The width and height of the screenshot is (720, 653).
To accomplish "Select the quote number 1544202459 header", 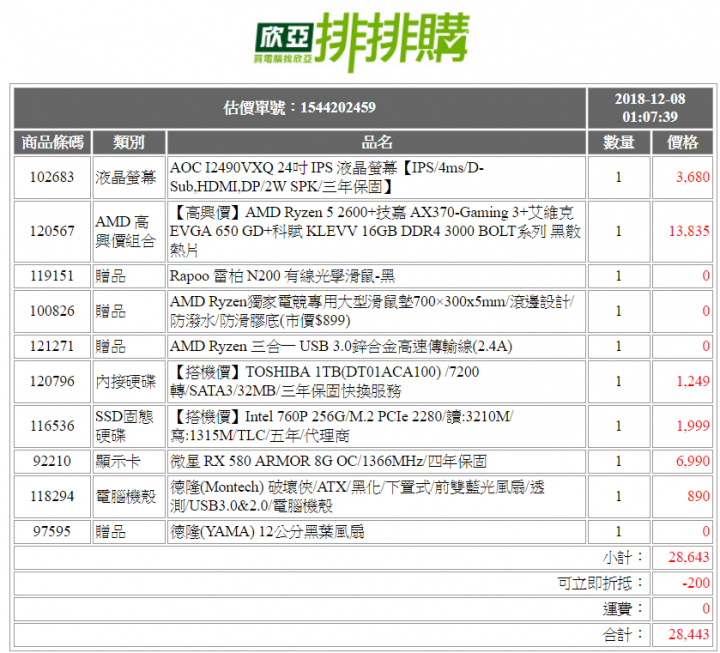I will click(300, 108).
